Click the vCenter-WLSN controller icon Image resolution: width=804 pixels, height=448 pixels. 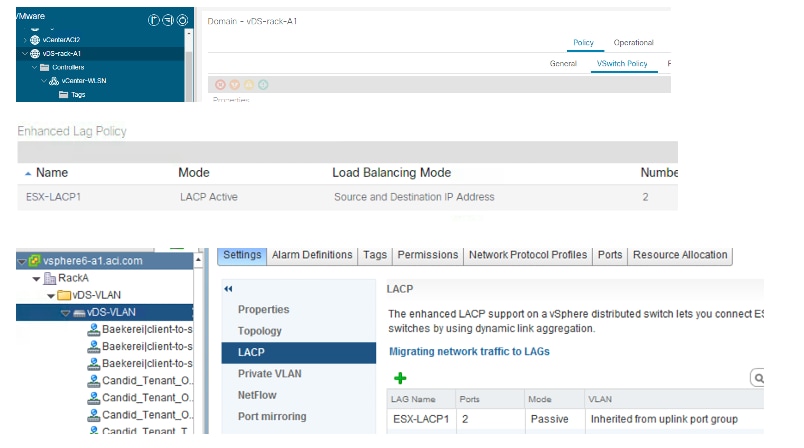(54, 81)
